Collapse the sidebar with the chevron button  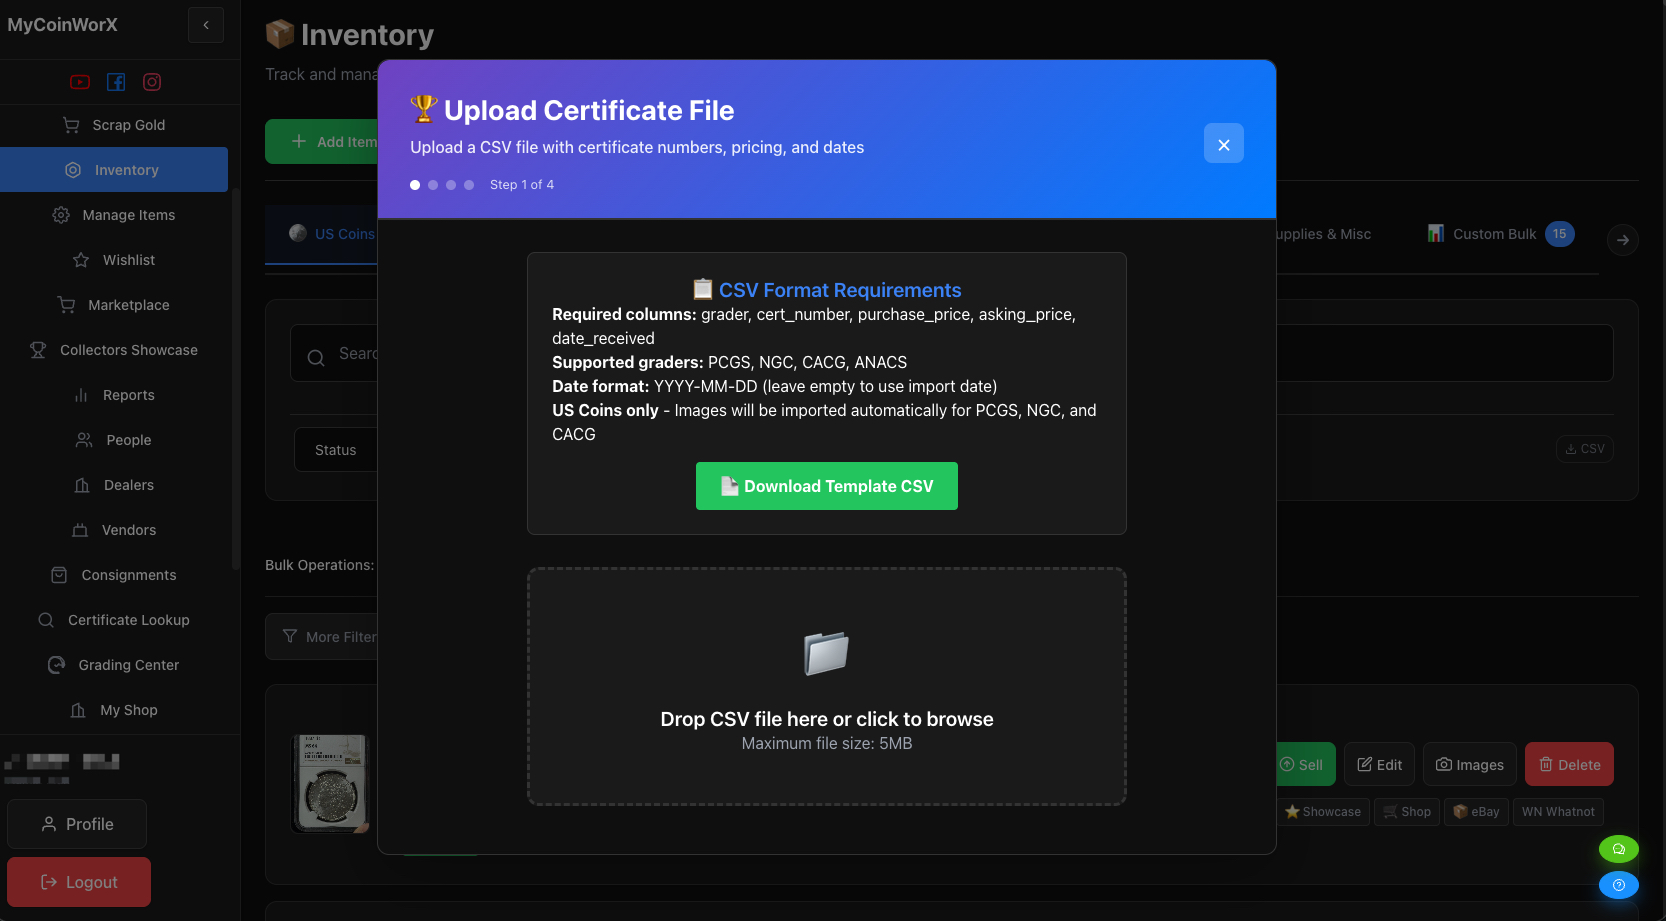pyautogui.click(x=206, y=25)
